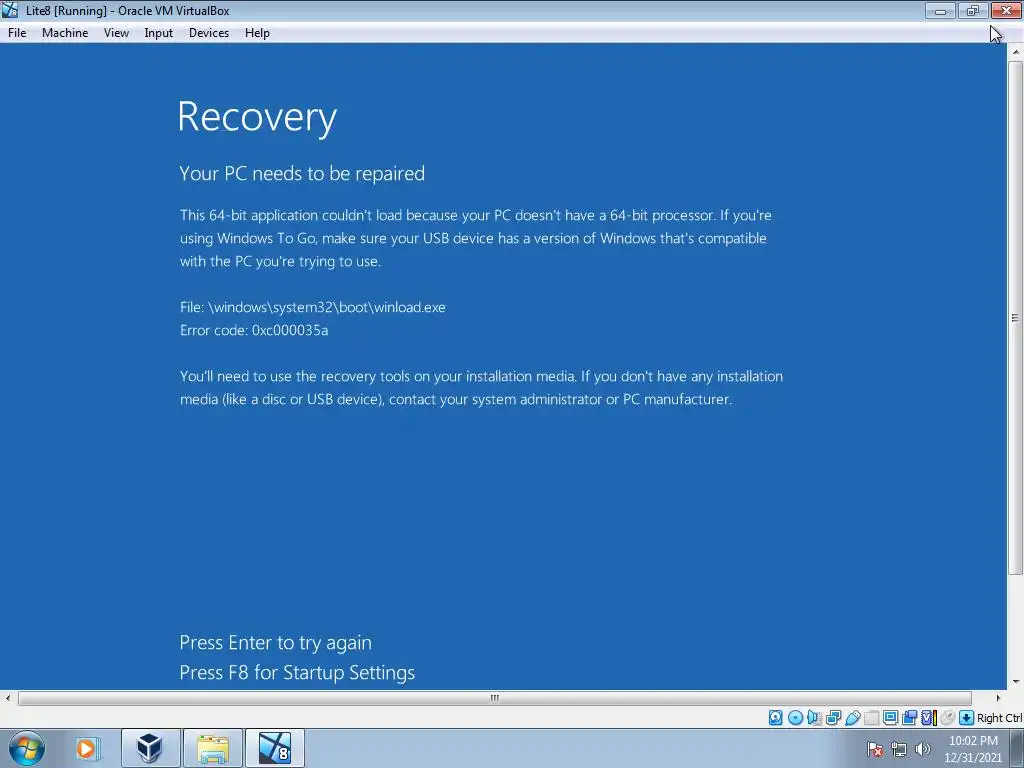Click the scroll down arrow
The height and width of the screenshot is (768, 1024).
1015,682
